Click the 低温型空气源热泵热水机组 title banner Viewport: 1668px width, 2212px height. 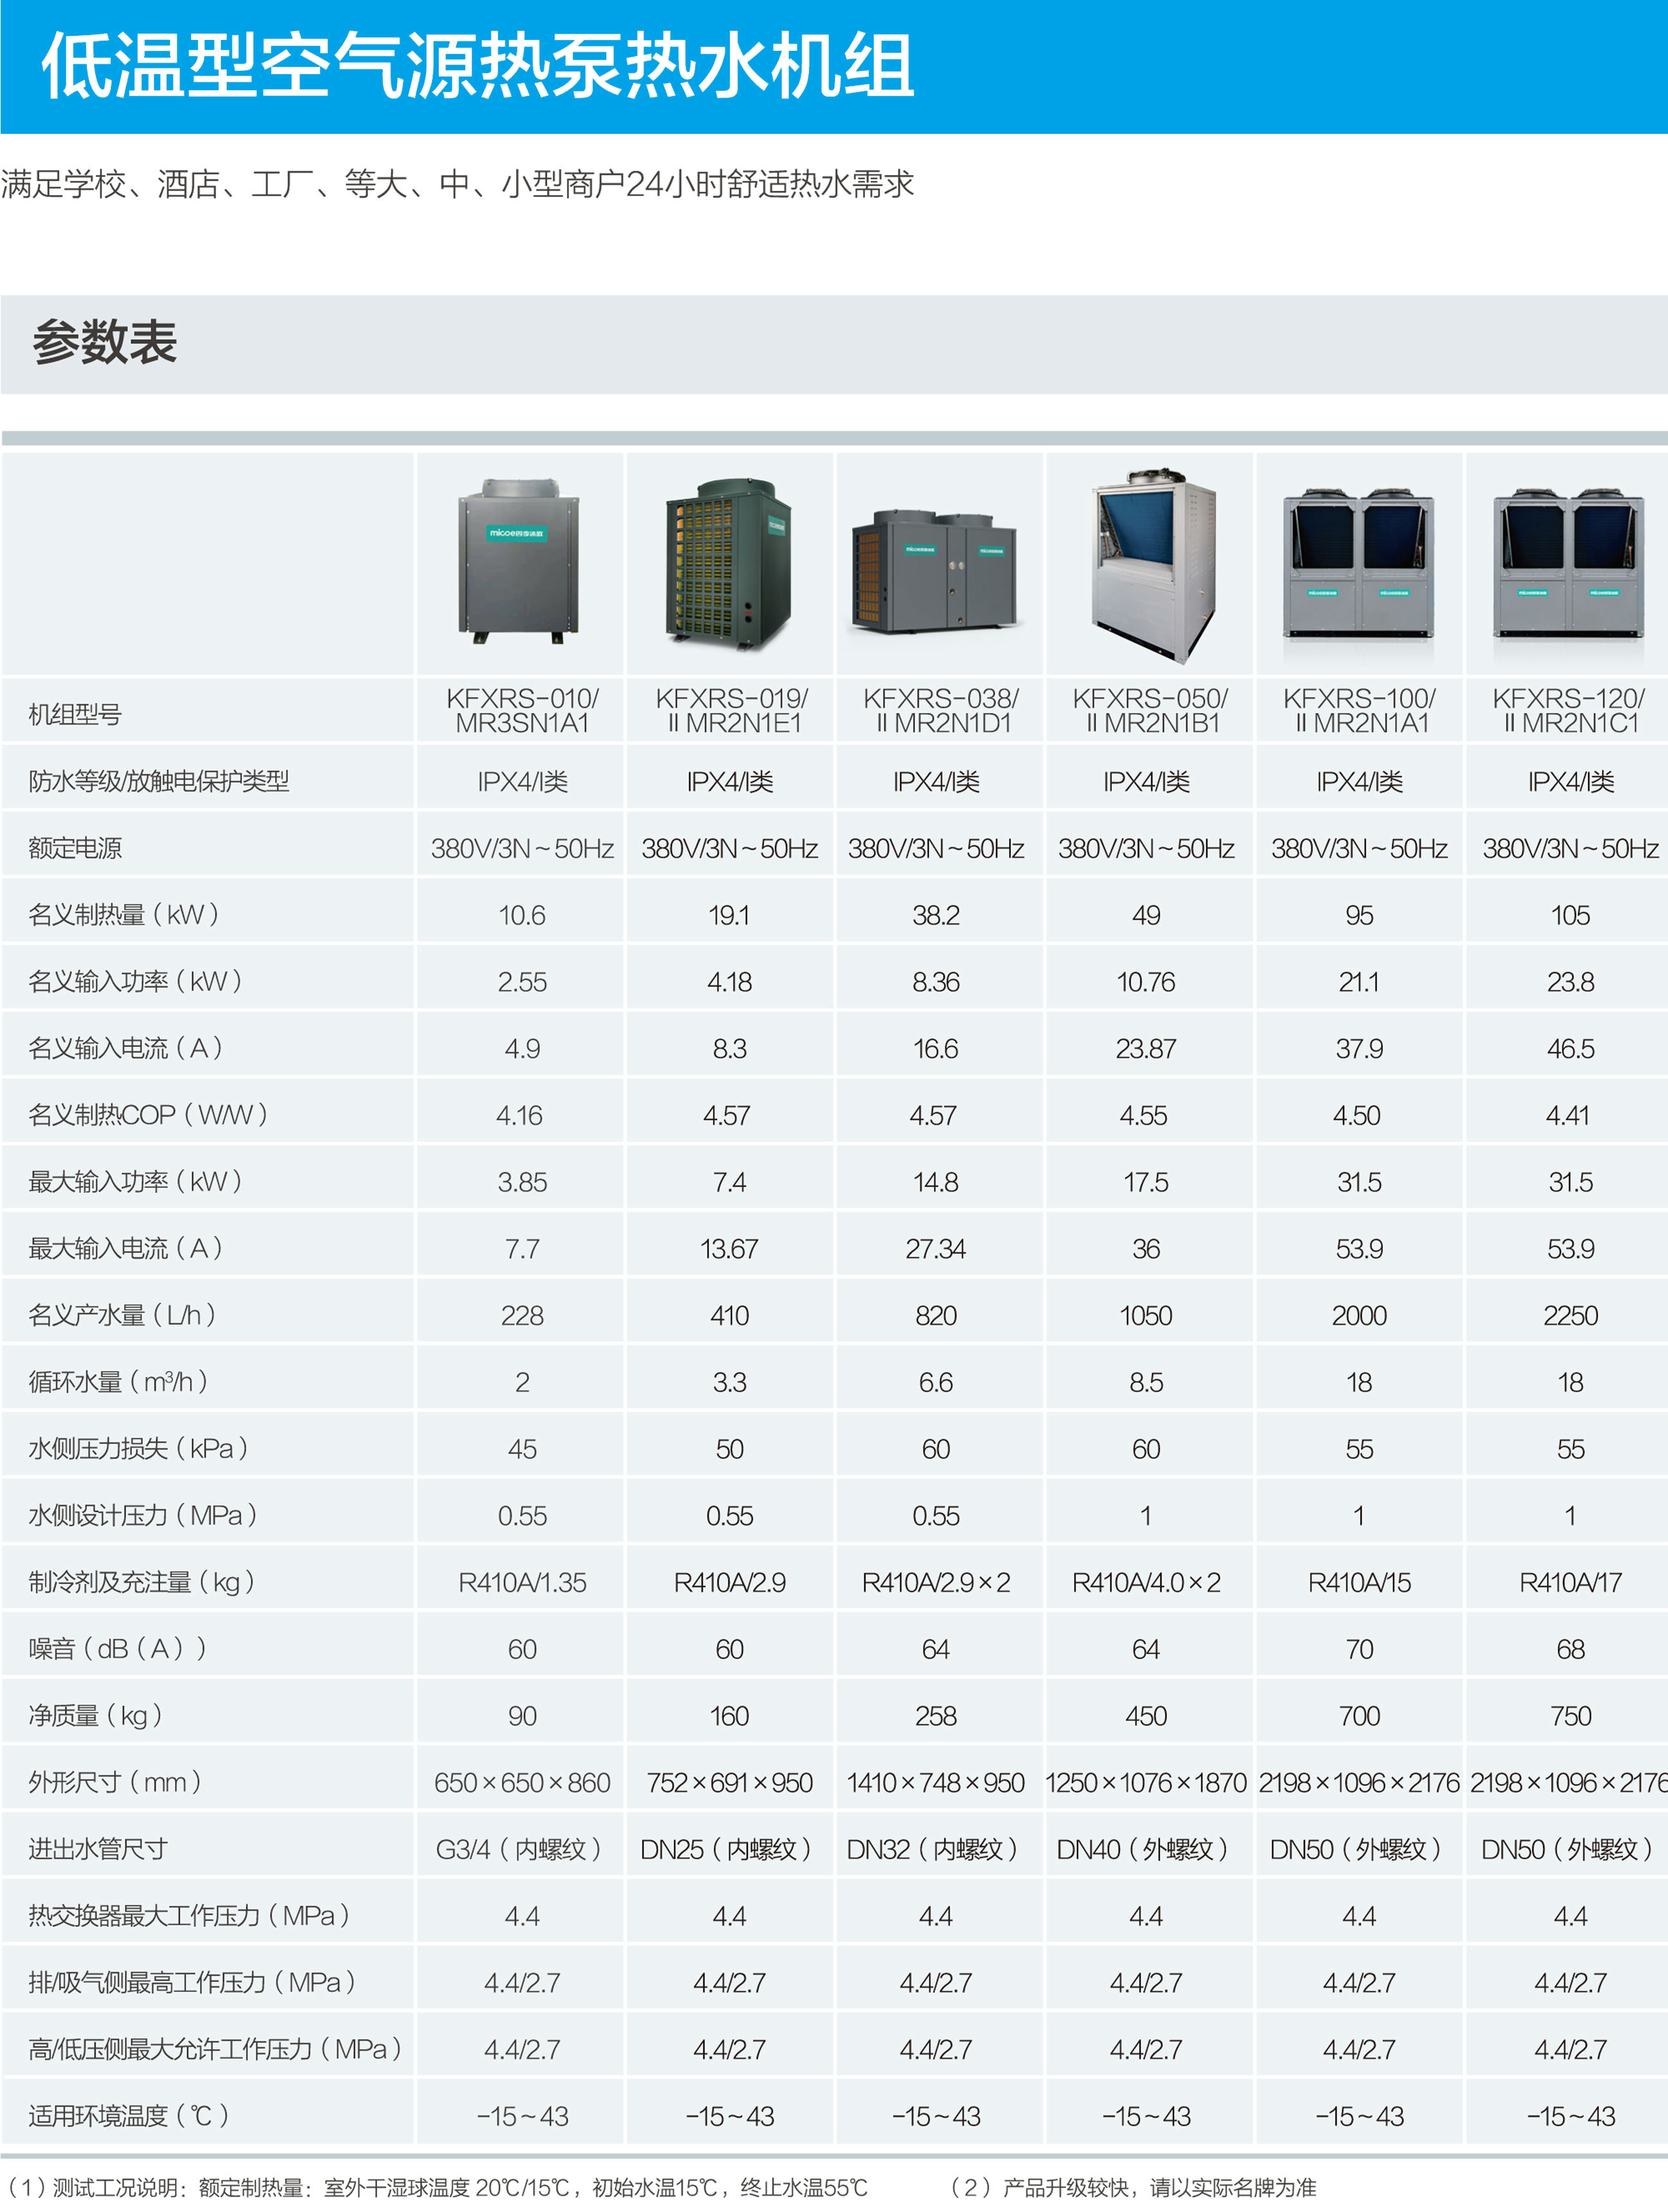[478, 66]
